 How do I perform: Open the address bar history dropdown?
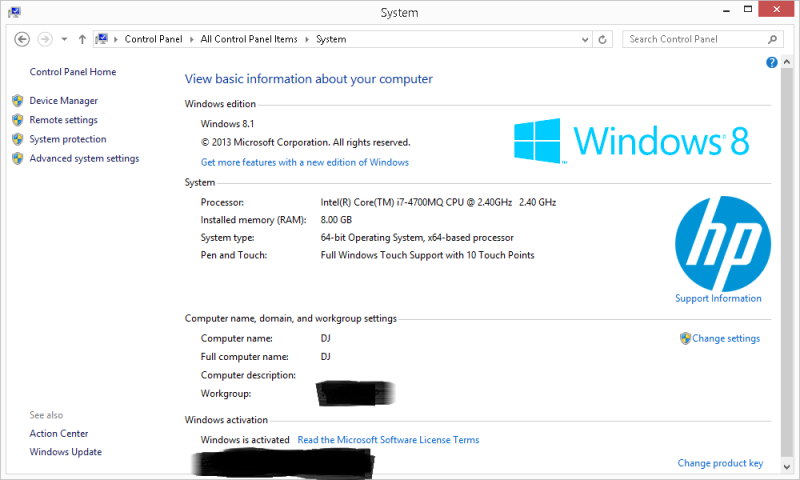click(x=585, y=39)
